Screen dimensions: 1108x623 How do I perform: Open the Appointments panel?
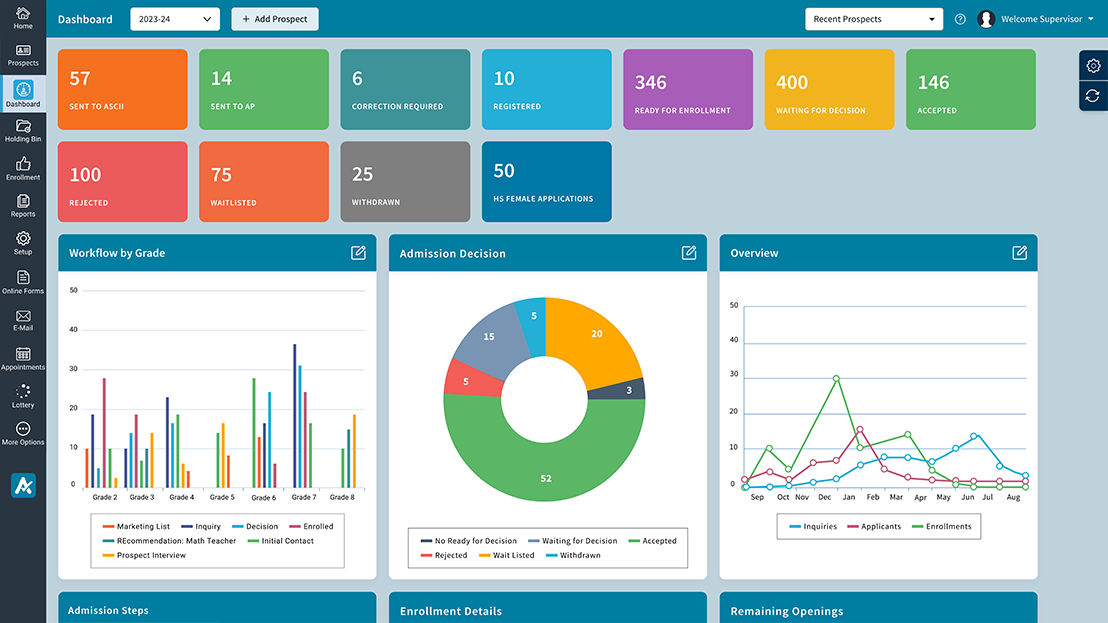coord(22,358)
